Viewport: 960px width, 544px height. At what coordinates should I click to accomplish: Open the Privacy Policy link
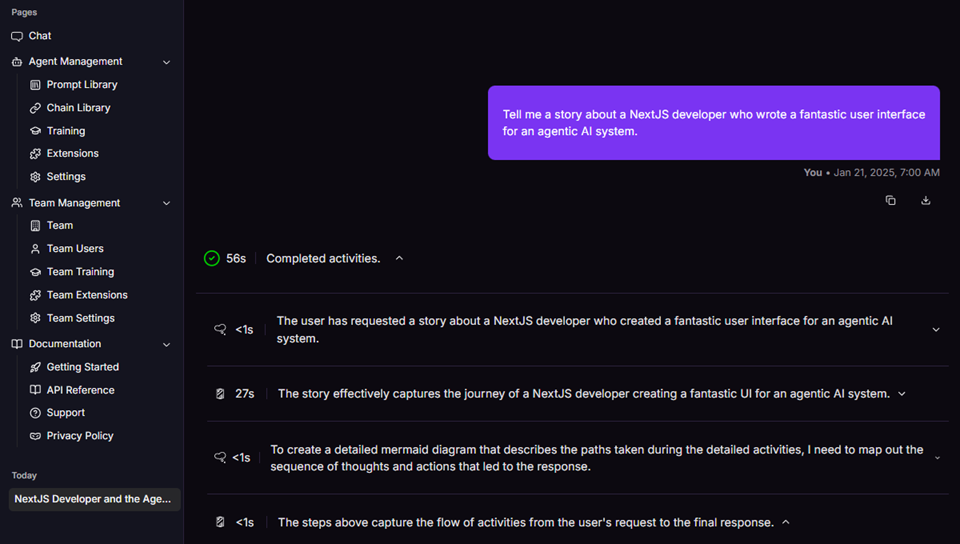[79, 436]
